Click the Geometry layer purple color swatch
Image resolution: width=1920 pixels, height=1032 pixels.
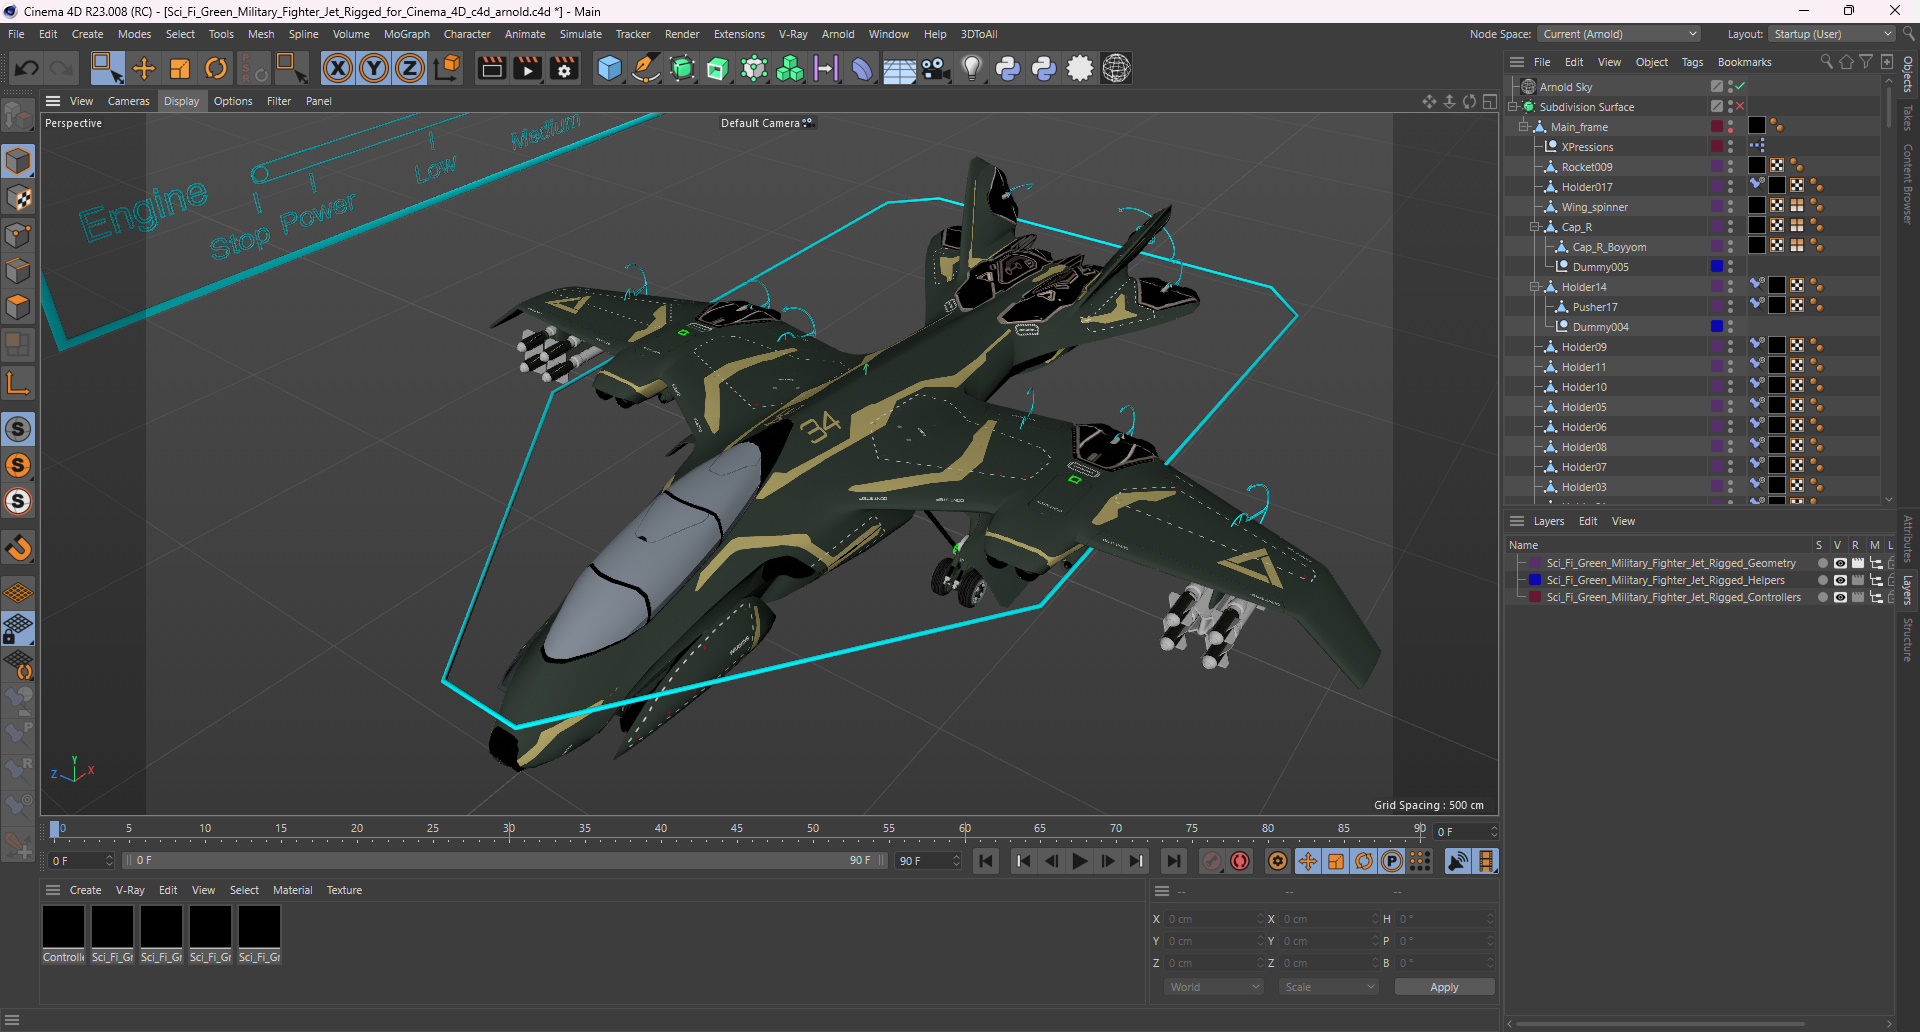1535,563
